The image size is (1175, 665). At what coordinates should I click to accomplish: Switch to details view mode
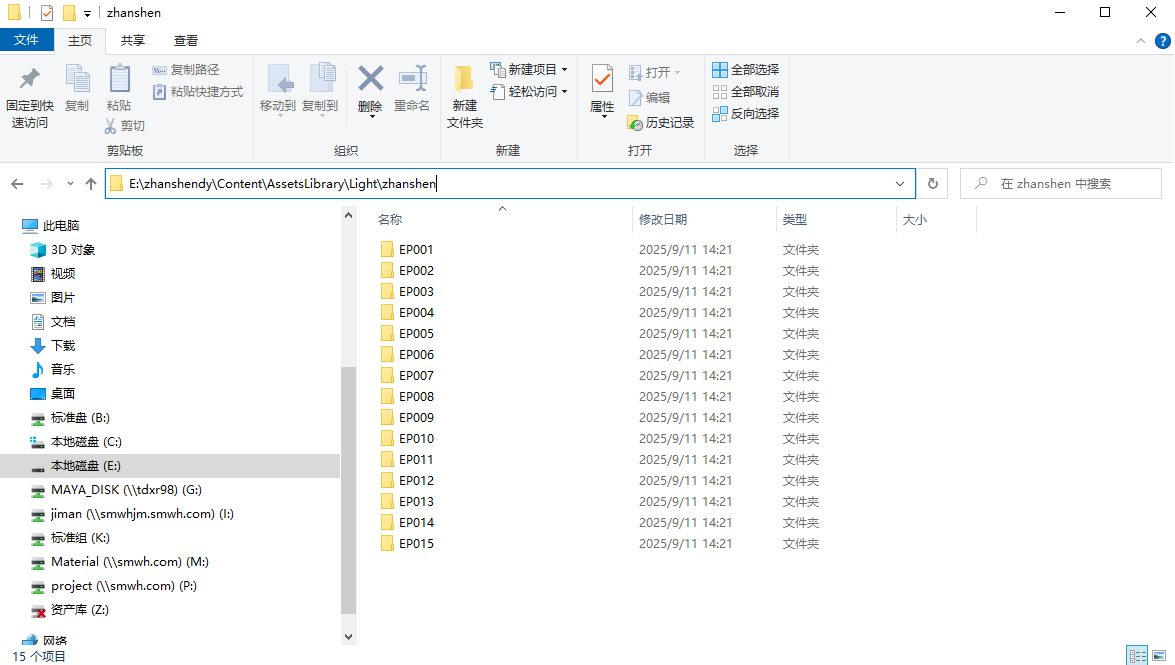click(1137, 656)
